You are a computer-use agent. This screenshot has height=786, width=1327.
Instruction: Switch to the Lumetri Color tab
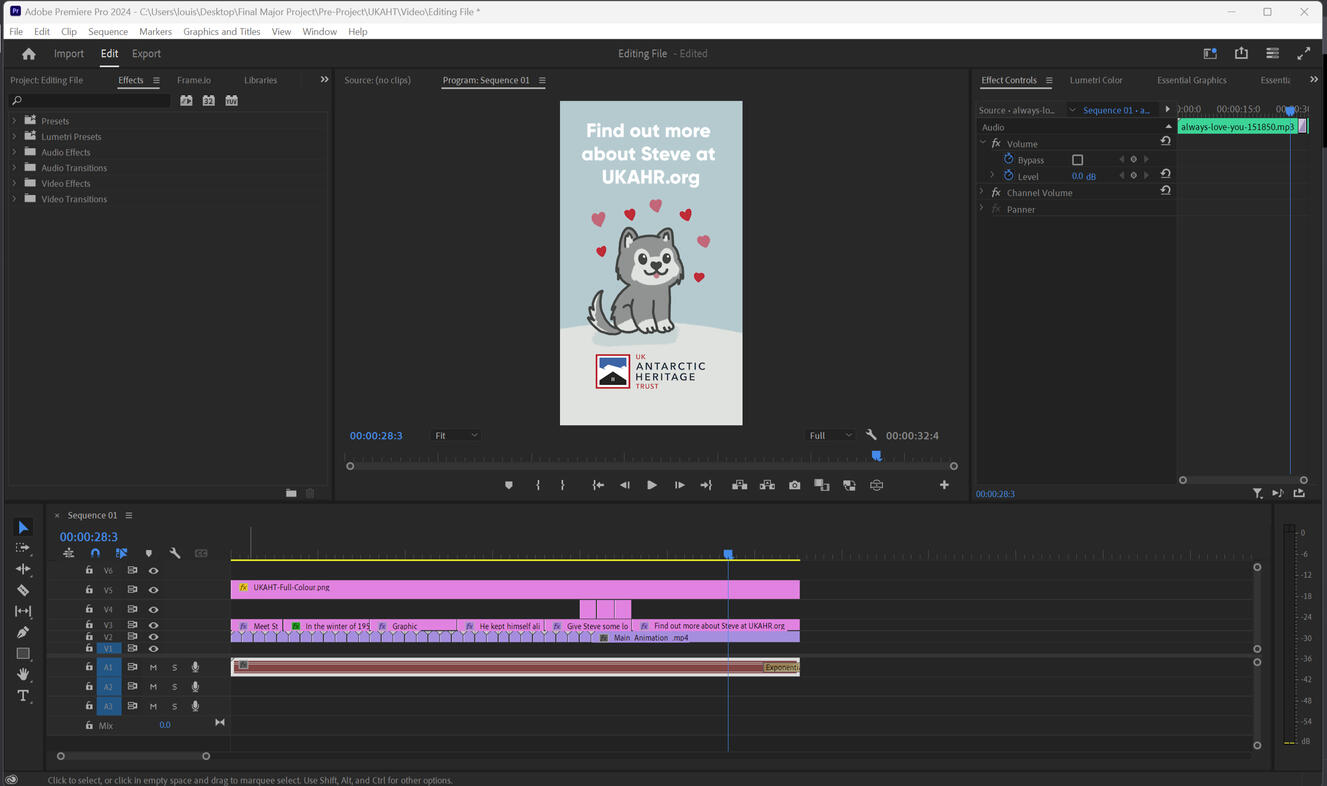click(x=1095, y=80)
